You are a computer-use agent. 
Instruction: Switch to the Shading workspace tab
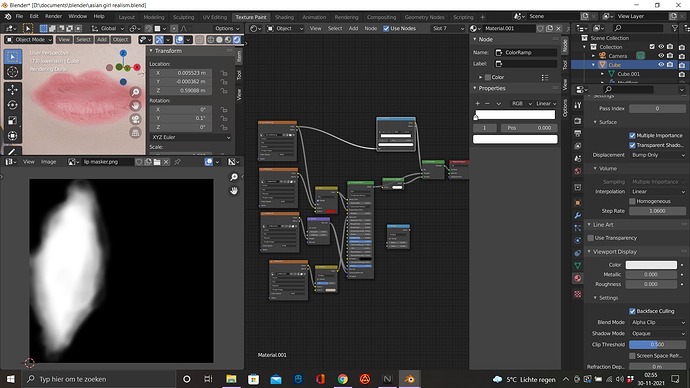click(284, 17)
